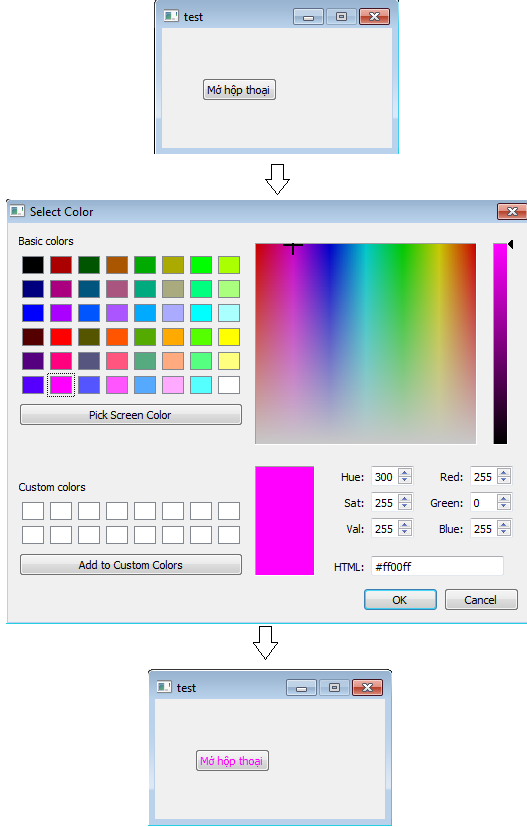The image size is (527, 827).
Task: Decrease the Blue value with down arrow
Action: [x=504, y=532]
